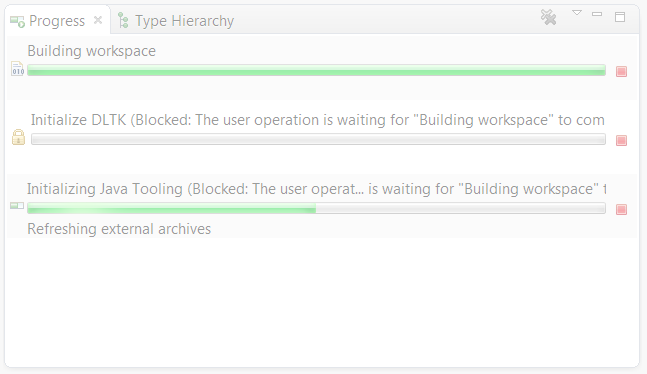
Task: Maximize the Progress view panel
Action: [x=620, y=17]
